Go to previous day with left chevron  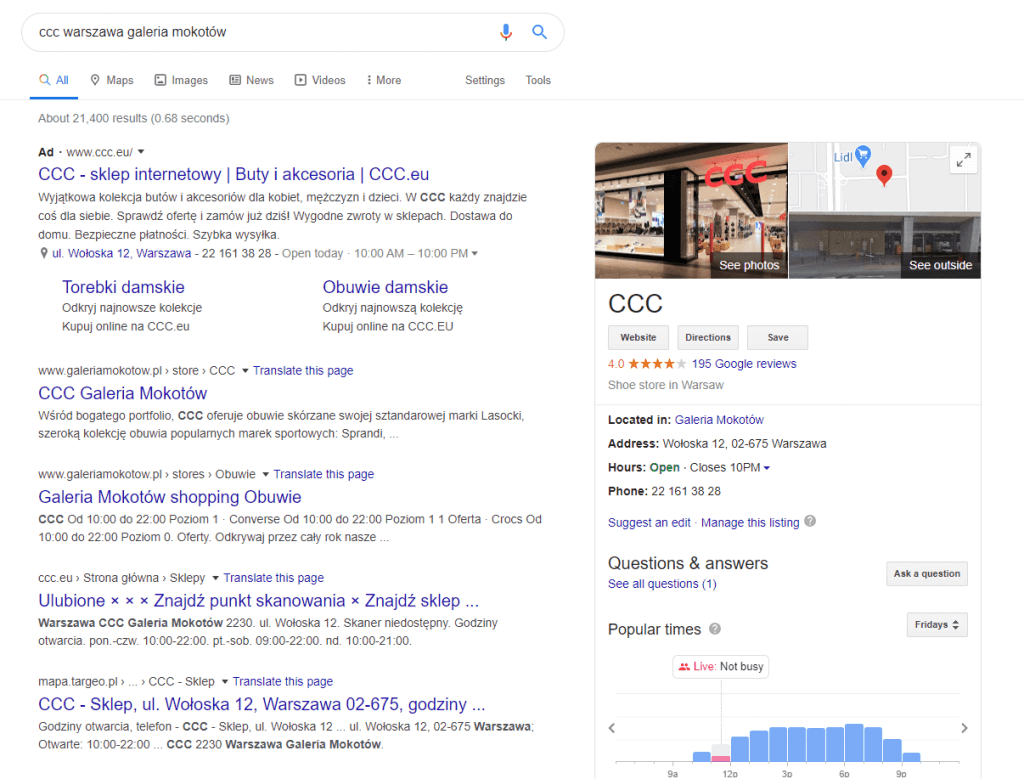[611, 728]
